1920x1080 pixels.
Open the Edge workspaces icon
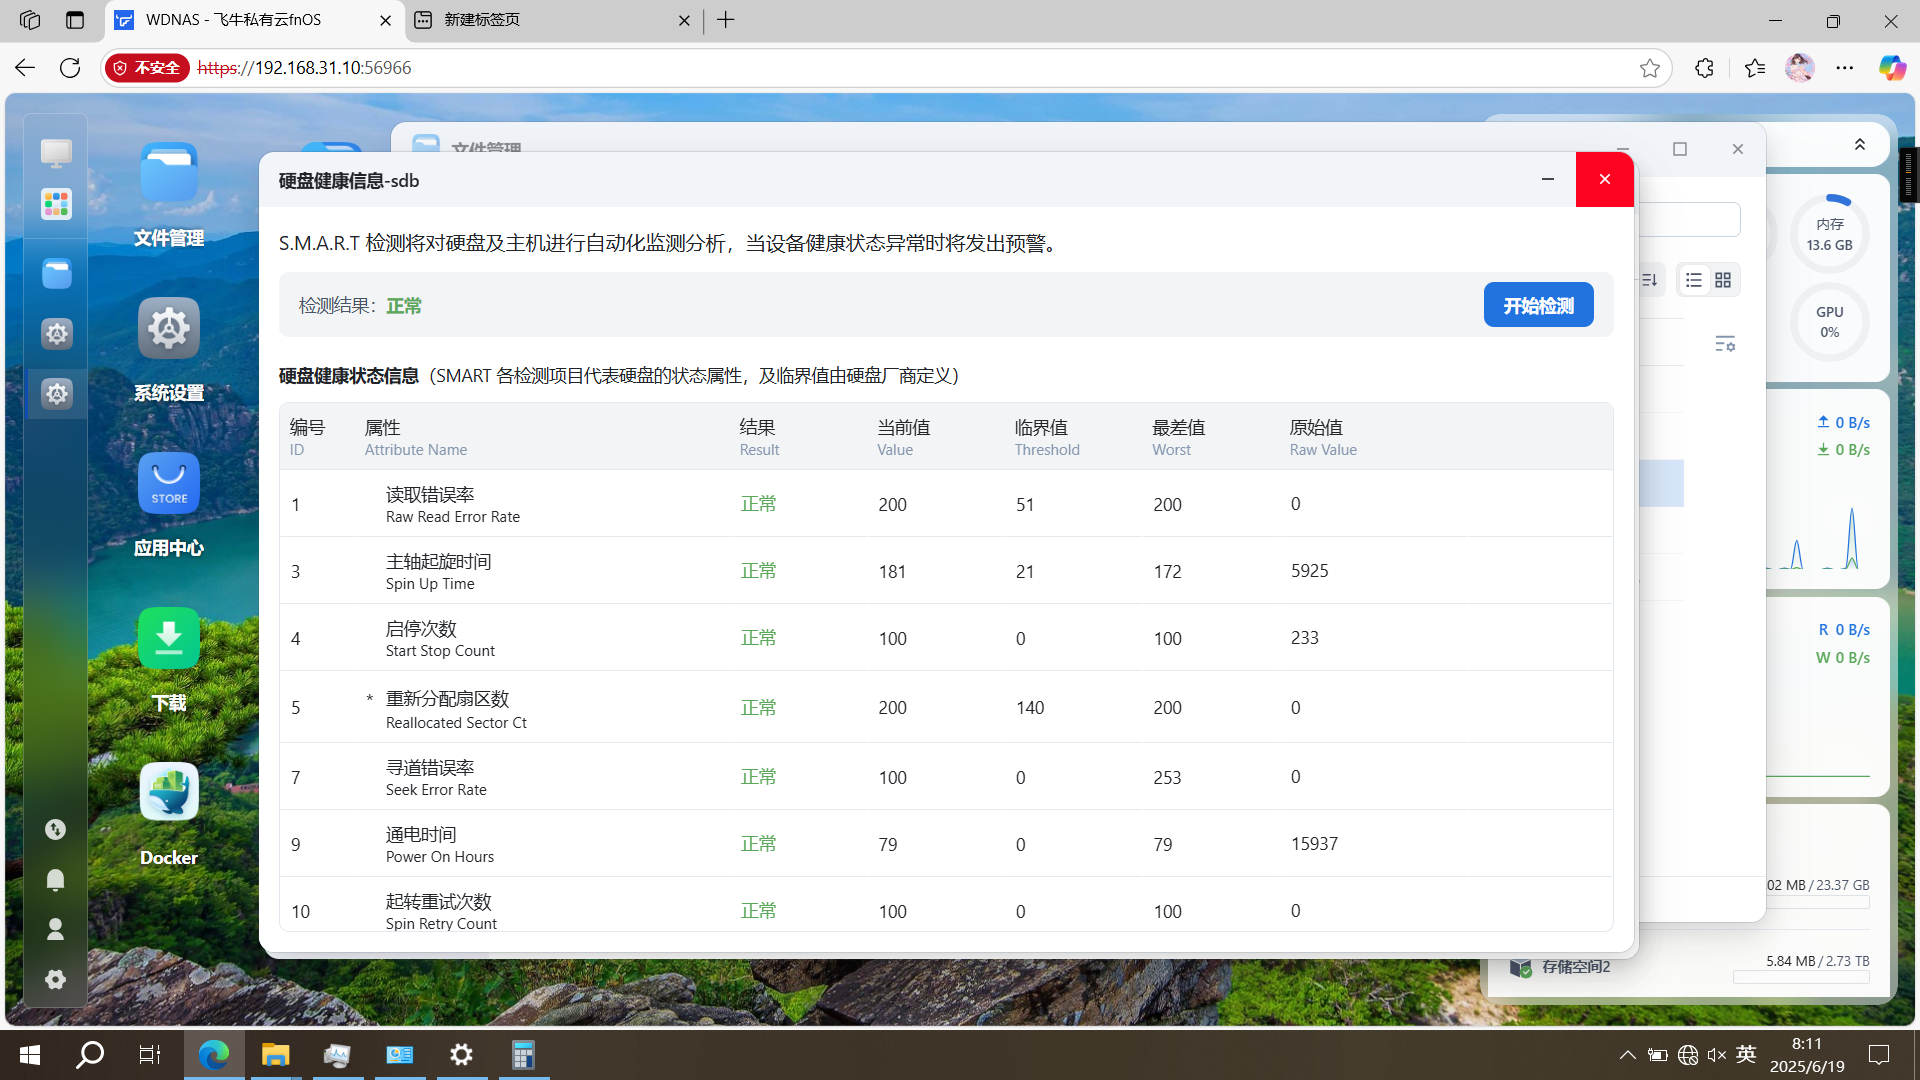[x=30, y=20]
